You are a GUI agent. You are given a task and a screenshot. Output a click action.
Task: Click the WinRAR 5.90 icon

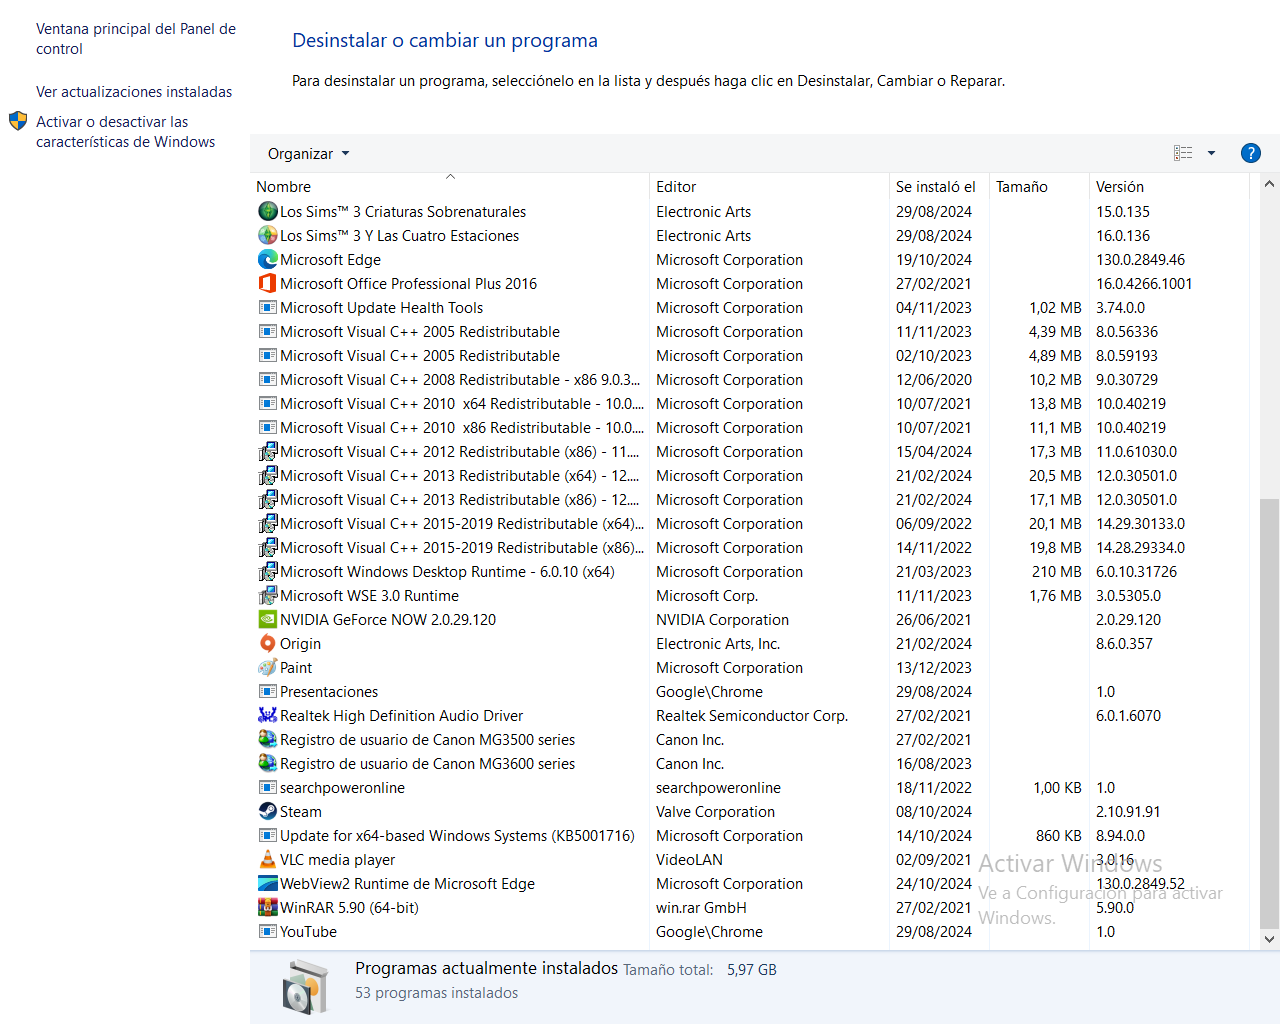point(268,907)
